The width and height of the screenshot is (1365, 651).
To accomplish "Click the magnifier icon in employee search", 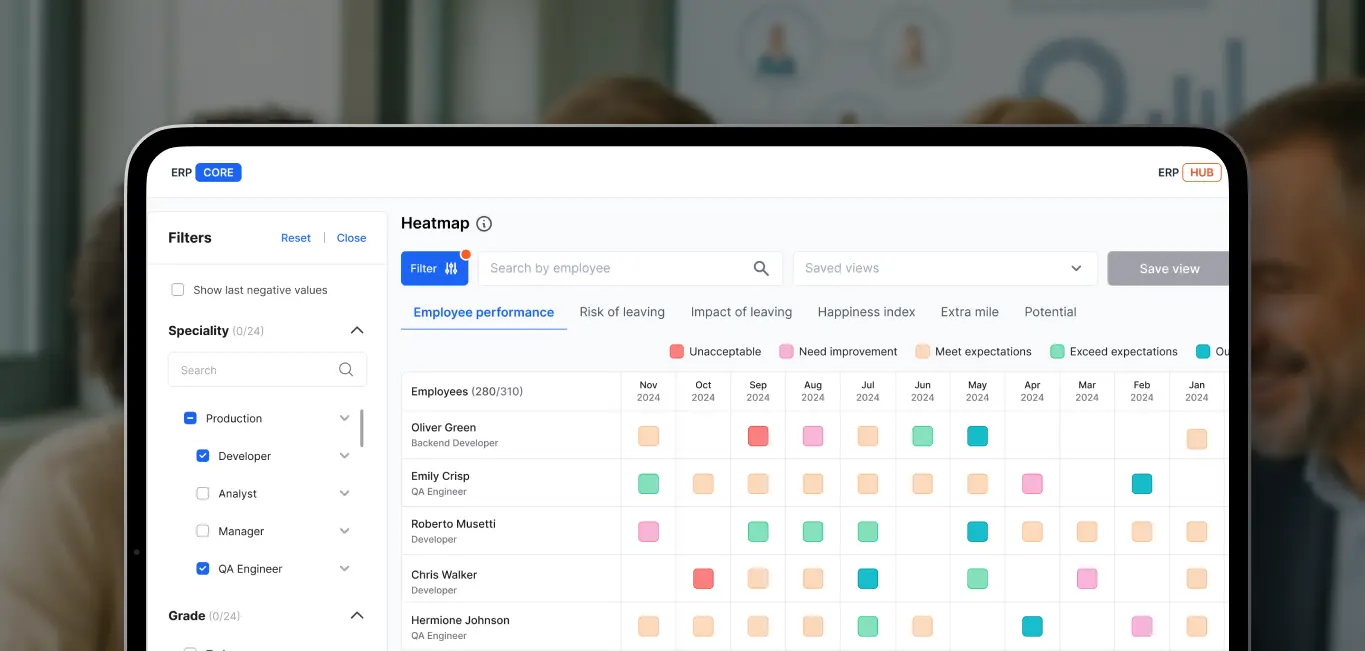I will coord(761,268).
